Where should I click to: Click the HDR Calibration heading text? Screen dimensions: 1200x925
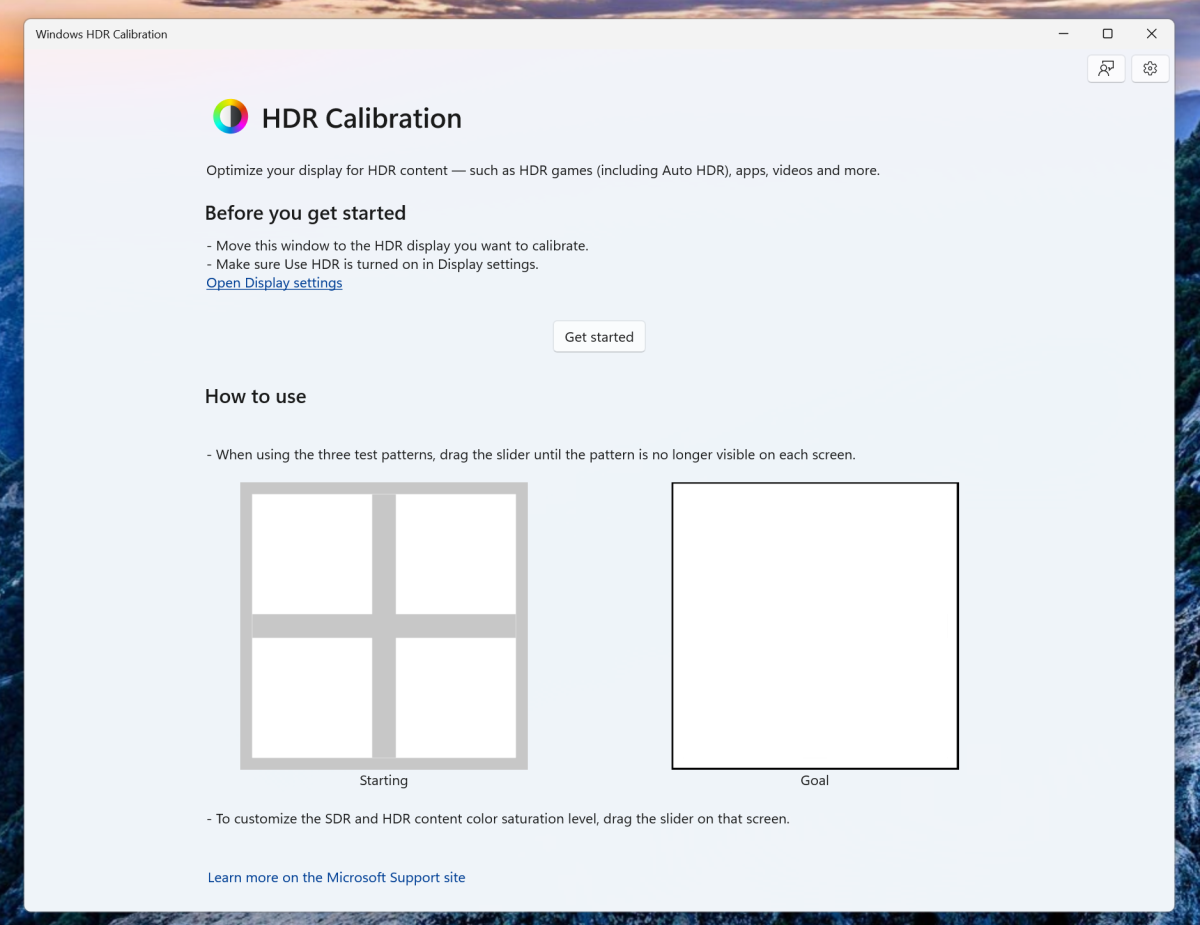(362, 118)
